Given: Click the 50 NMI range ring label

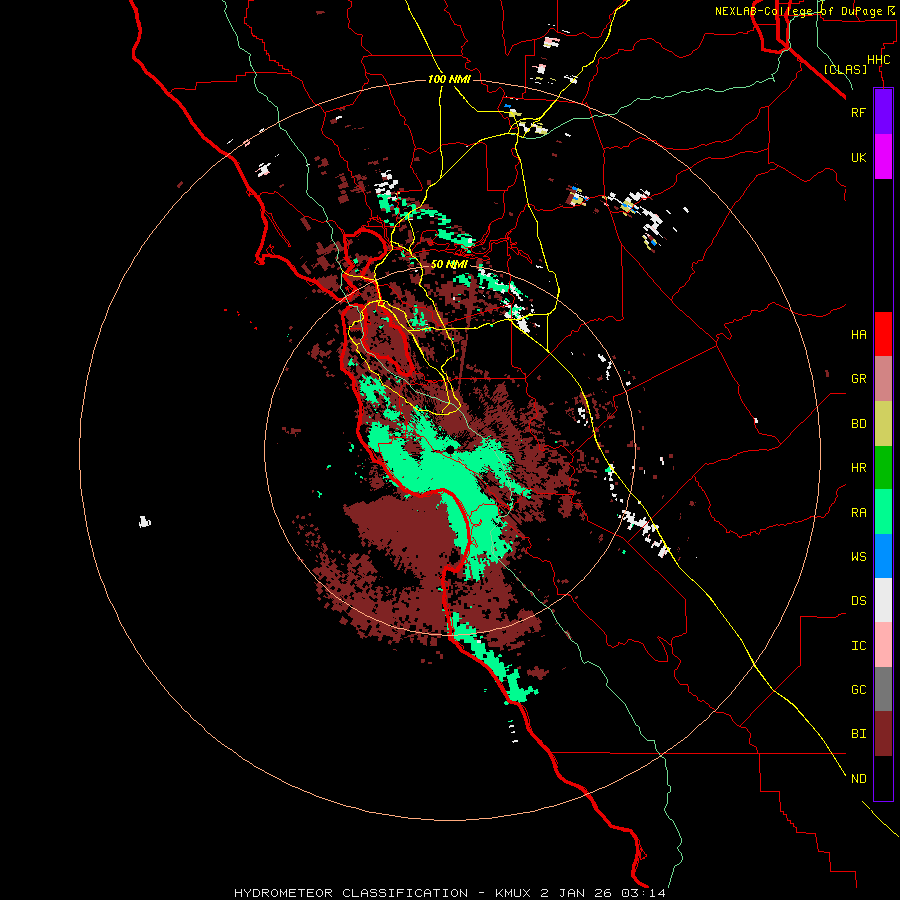Looking at the screenshot, I should tap(449, 265).
